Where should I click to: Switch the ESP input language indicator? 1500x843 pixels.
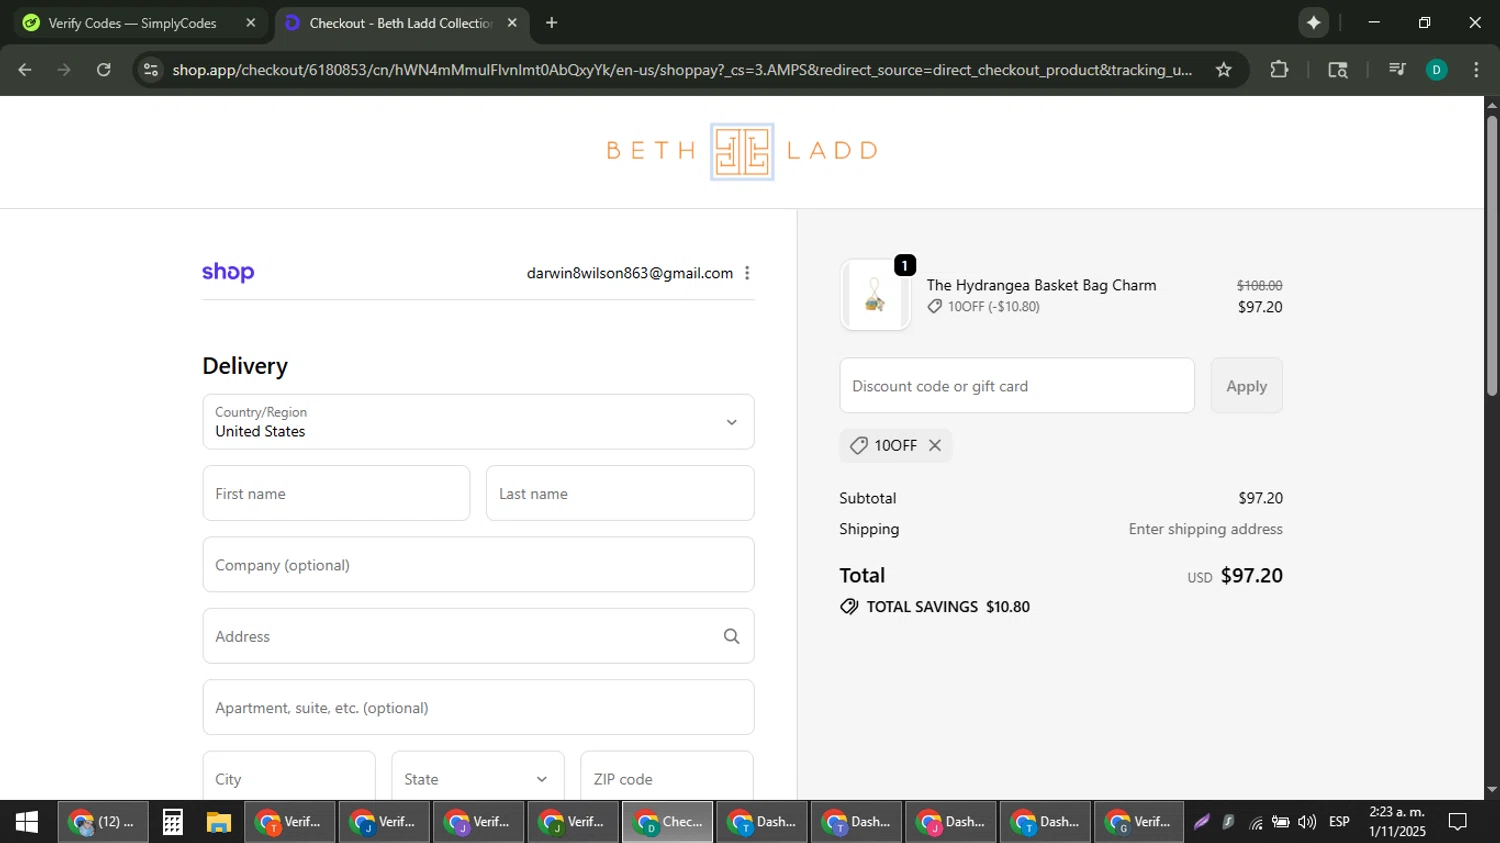[1339, 822]
